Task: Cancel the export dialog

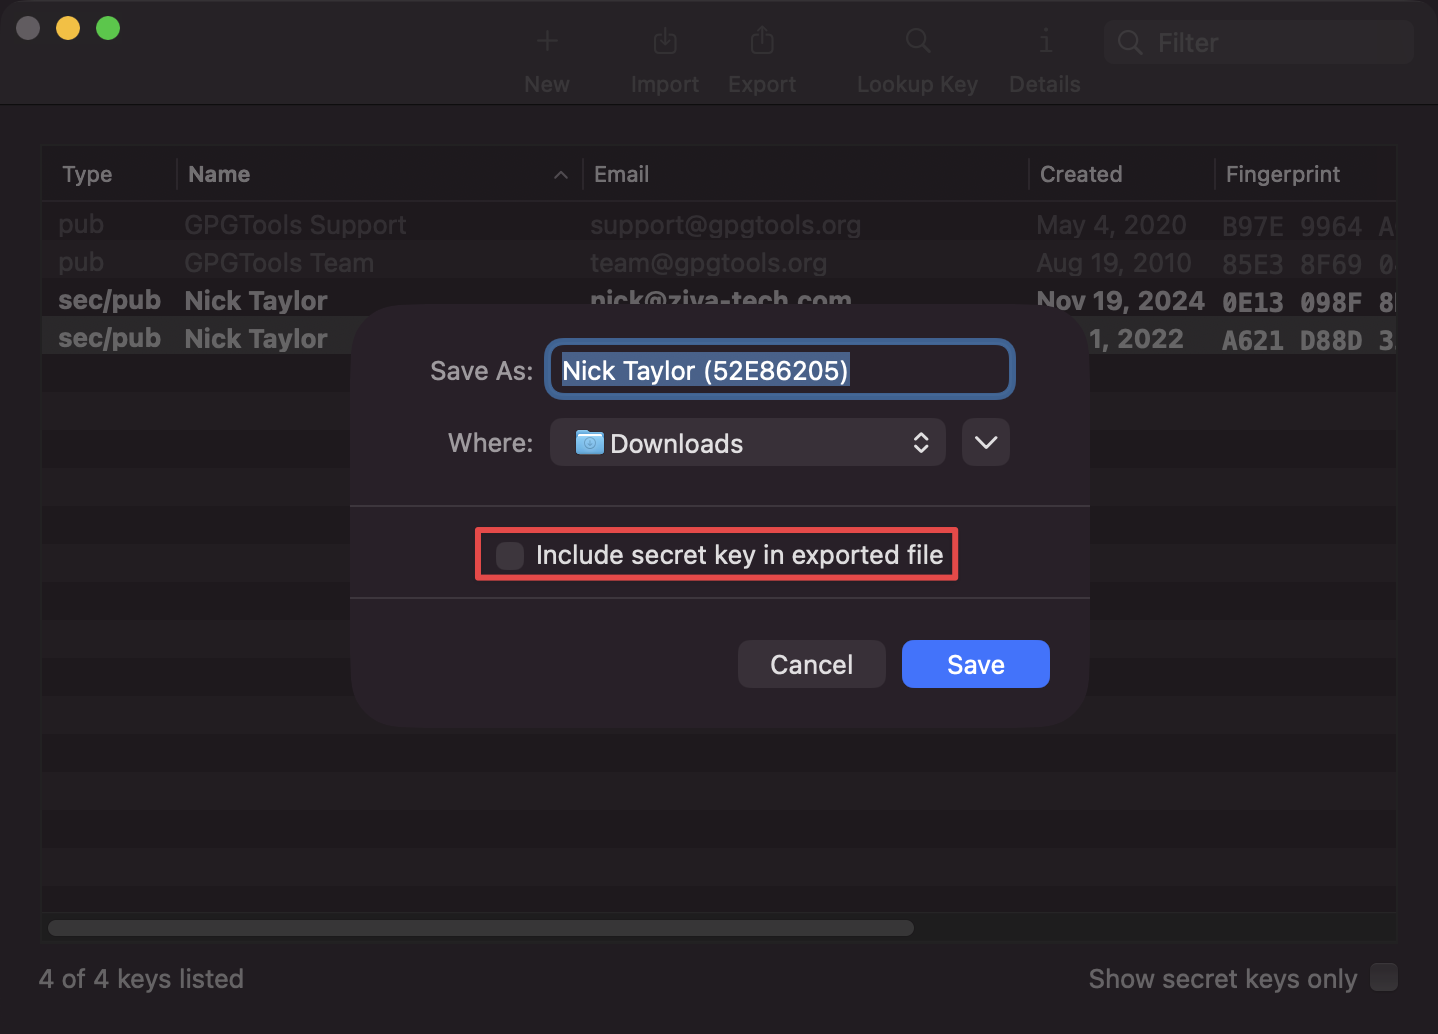Action: tap(812, 664)
